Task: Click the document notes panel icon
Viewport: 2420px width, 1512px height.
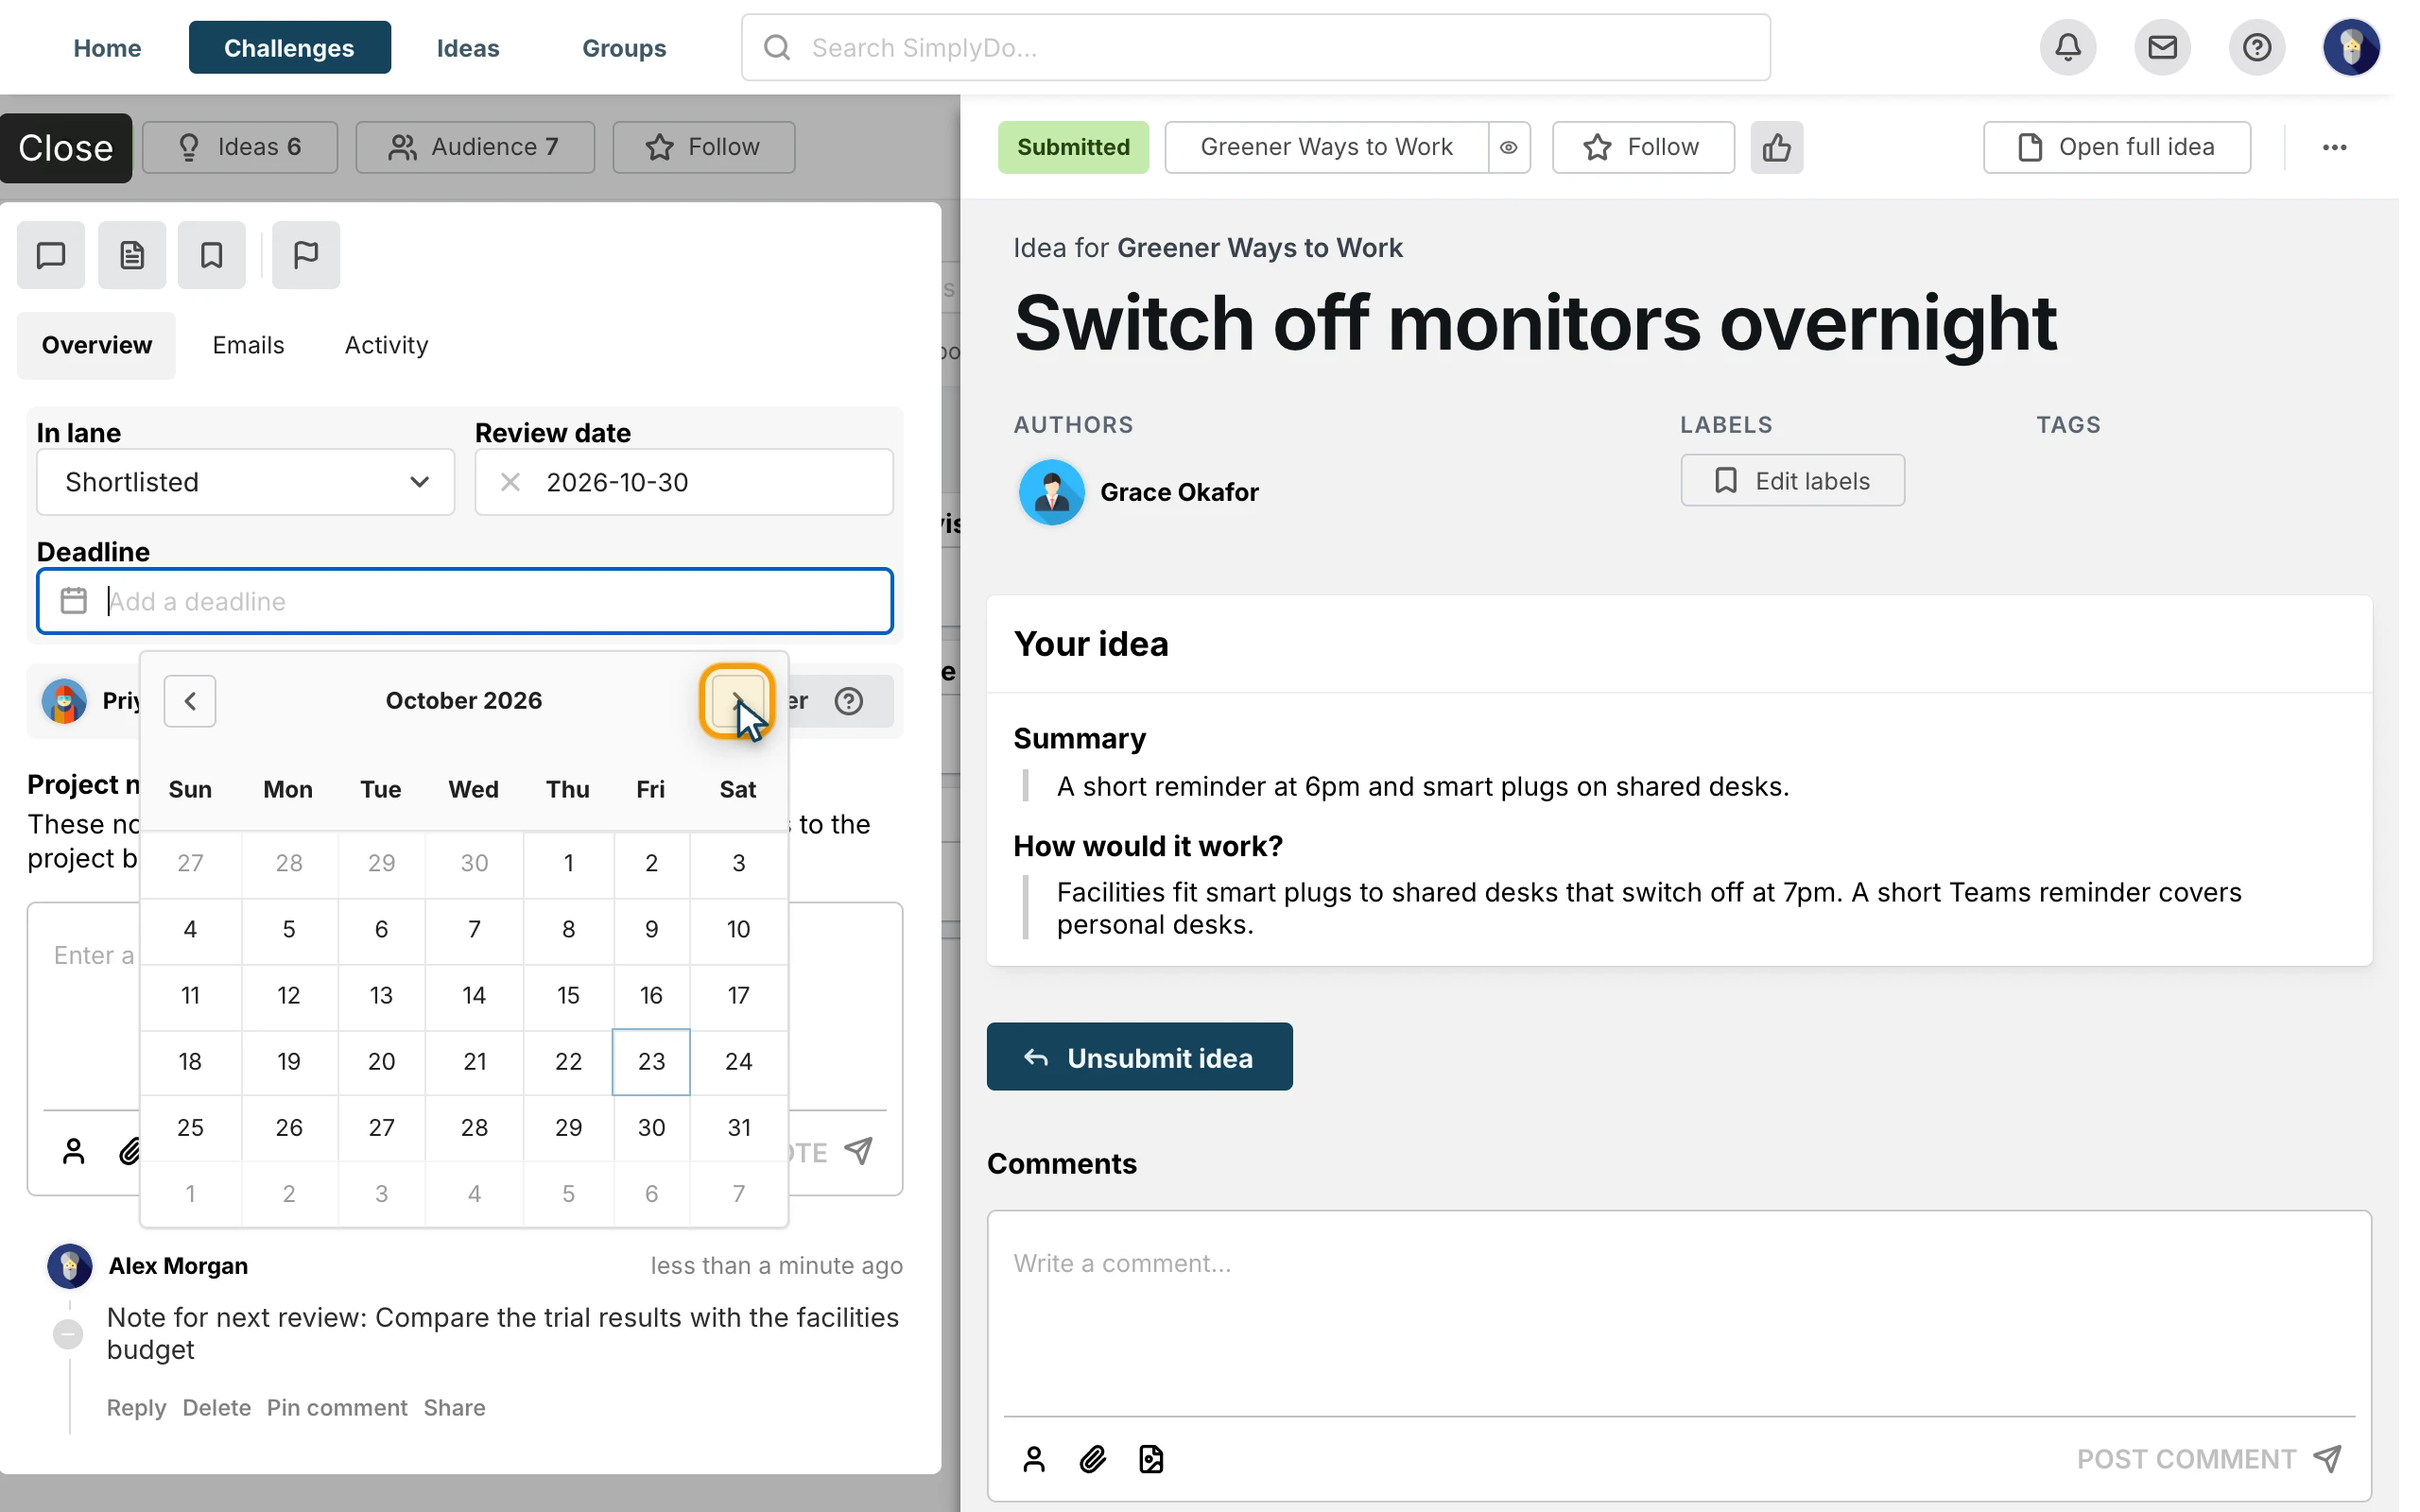Action: [132, 255]
